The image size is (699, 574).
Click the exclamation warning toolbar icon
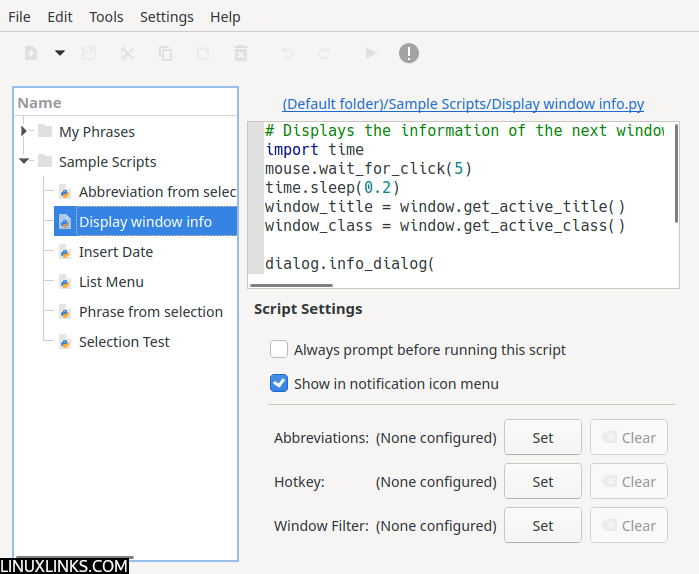(409, 53)
